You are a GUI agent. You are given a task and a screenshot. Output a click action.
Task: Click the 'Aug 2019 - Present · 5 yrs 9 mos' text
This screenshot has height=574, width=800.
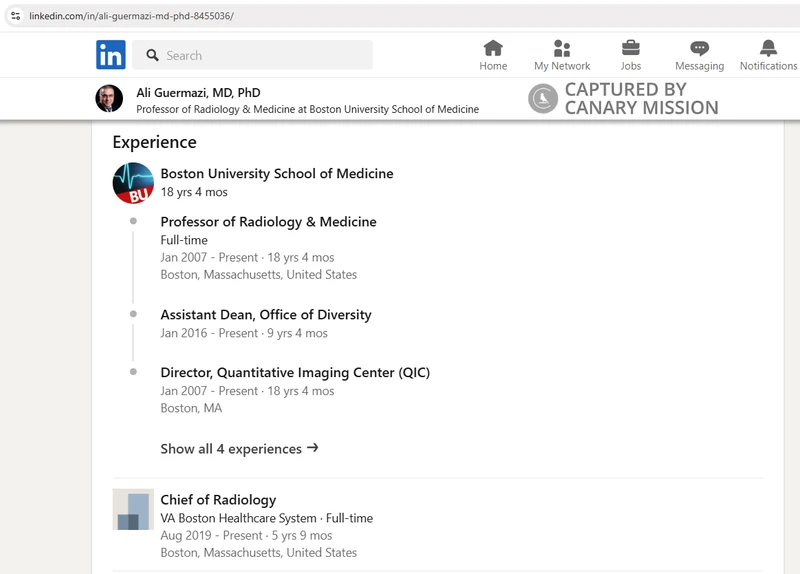246,536
